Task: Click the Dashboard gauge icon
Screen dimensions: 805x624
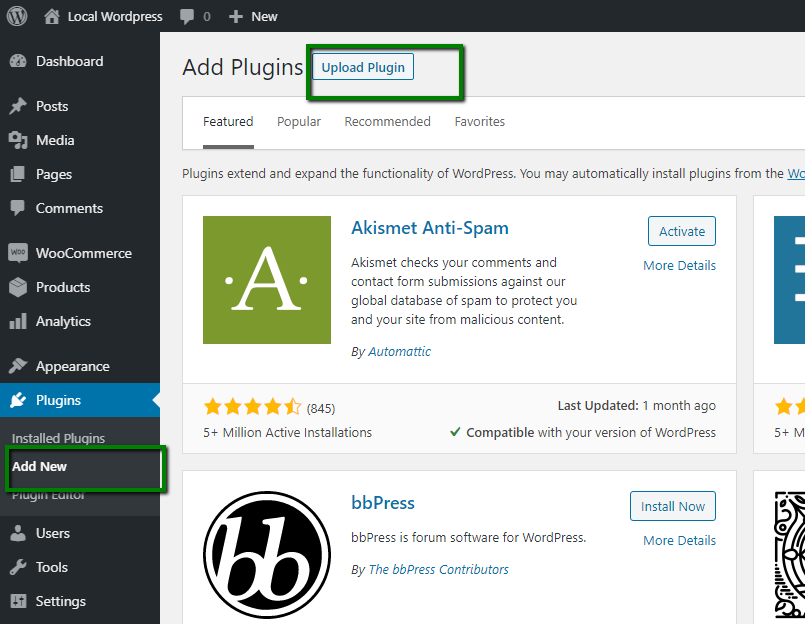Action: tap(17, 61)
